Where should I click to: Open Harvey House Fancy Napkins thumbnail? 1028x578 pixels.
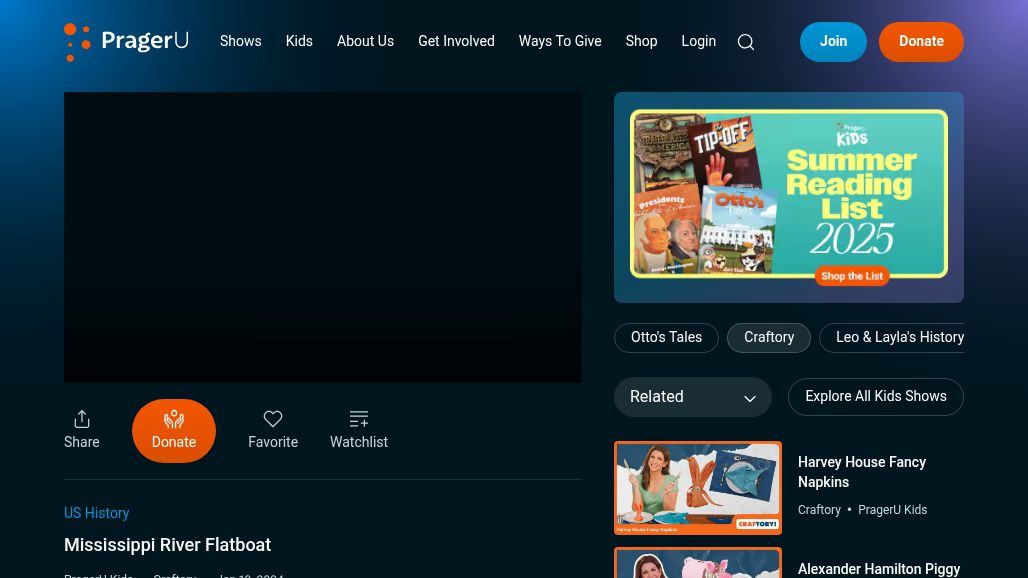point(698,488)
